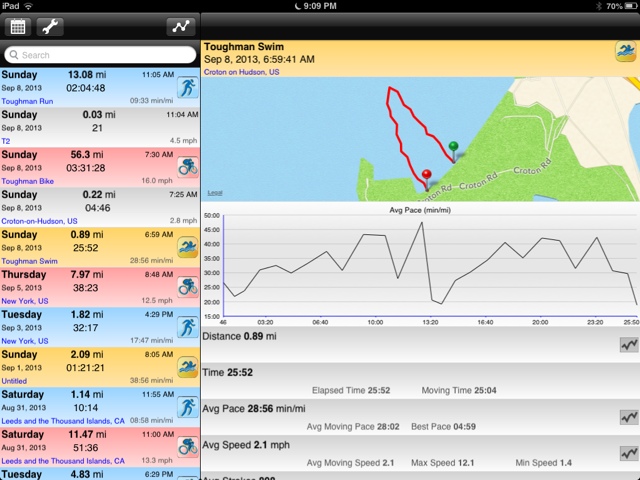Click the Avg Pace (min/mi) chart title
Viewport: 640px width, 480px height.
pyautogui.click(x=420, y=210)
